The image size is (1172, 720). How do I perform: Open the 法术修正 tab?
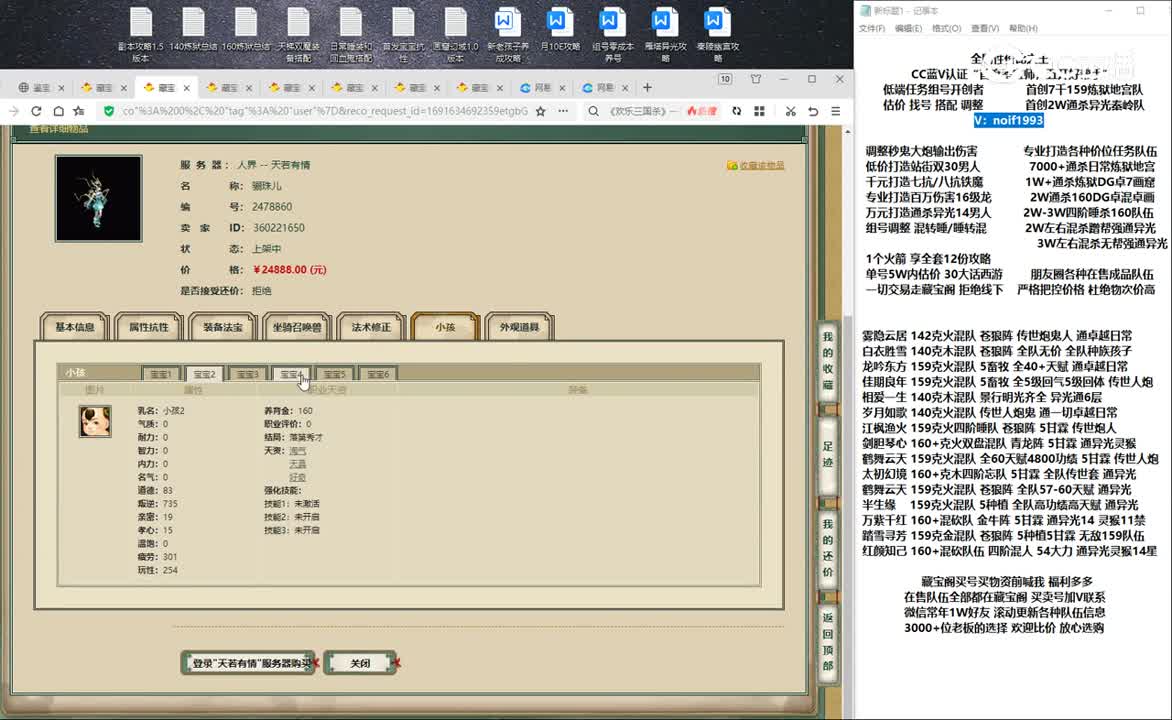tap(371, 327)
